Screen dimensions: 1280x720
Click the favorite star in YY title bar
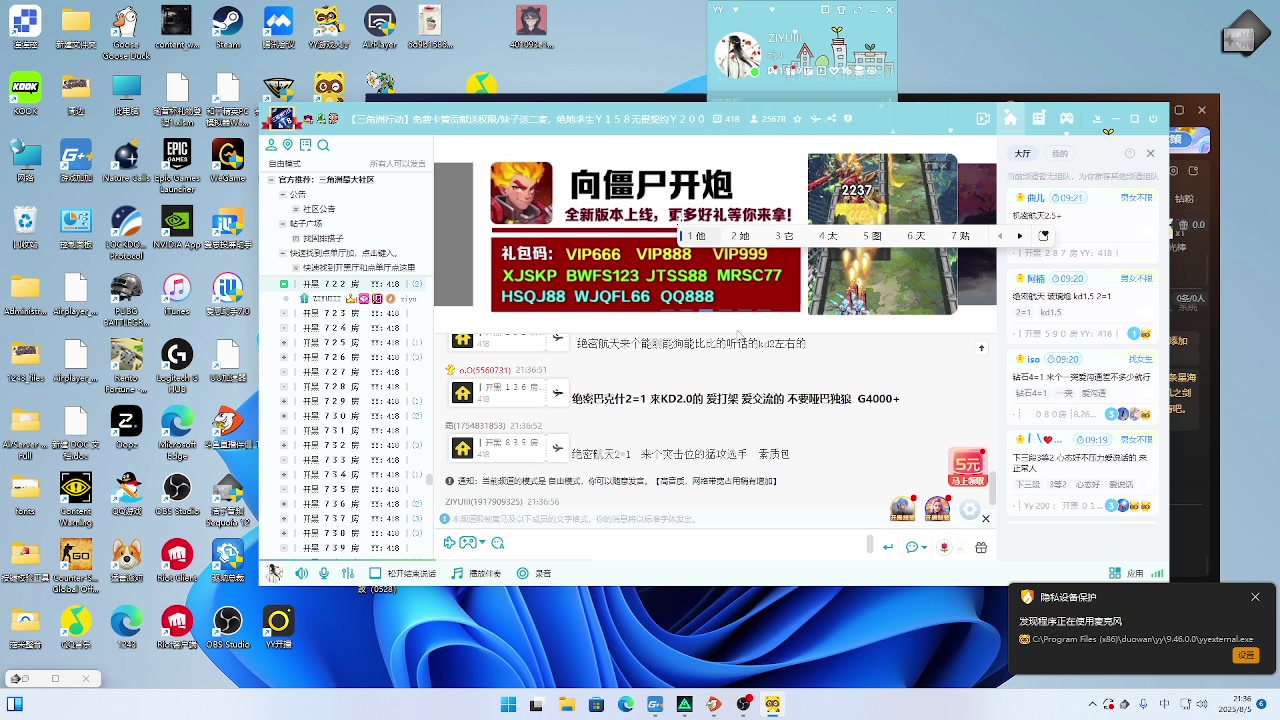(797, 119)
